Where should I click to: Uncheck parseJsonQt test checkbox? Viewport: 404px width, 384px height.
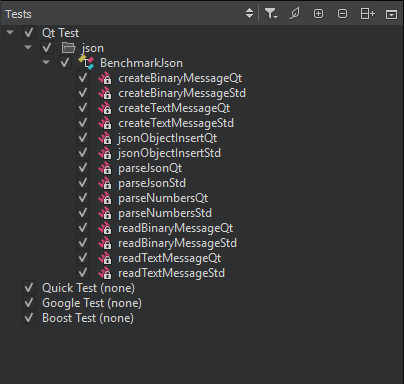tap(83, 168)
